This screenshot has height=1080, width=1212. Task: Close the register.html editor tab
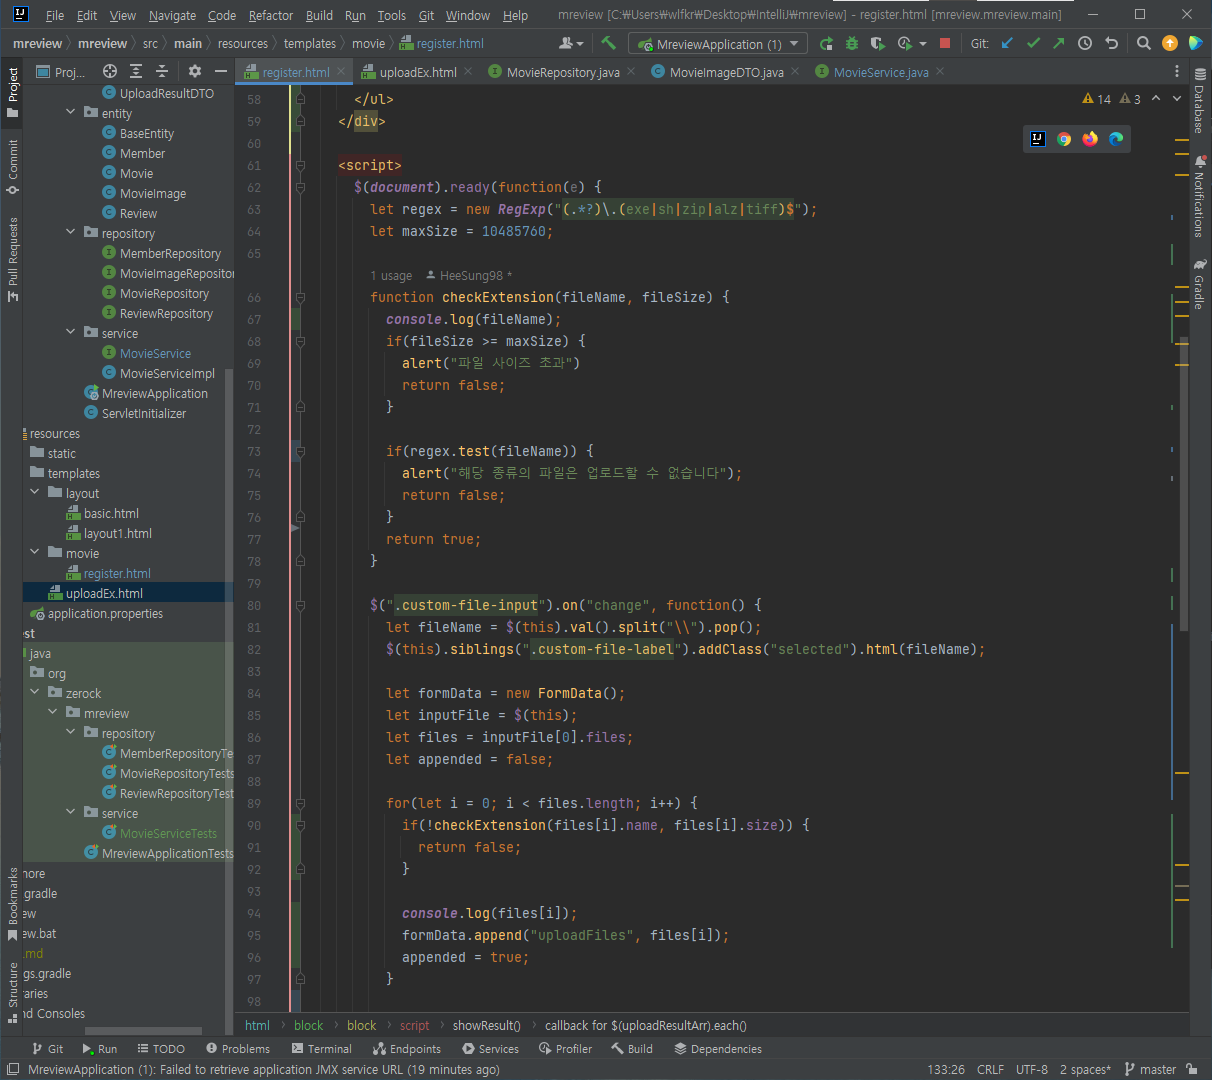pyautogui.click(x=341, y=72)
